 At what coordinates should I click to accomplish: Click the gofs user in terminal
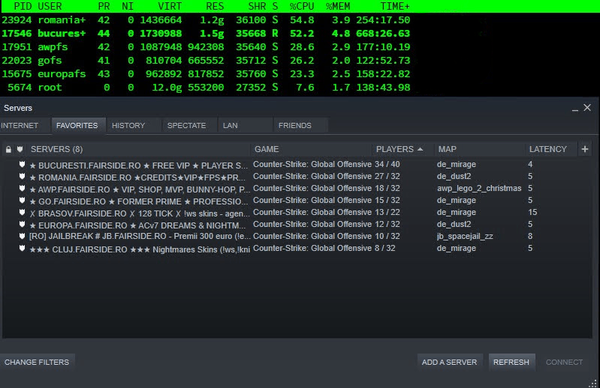[x=49, y=60]
